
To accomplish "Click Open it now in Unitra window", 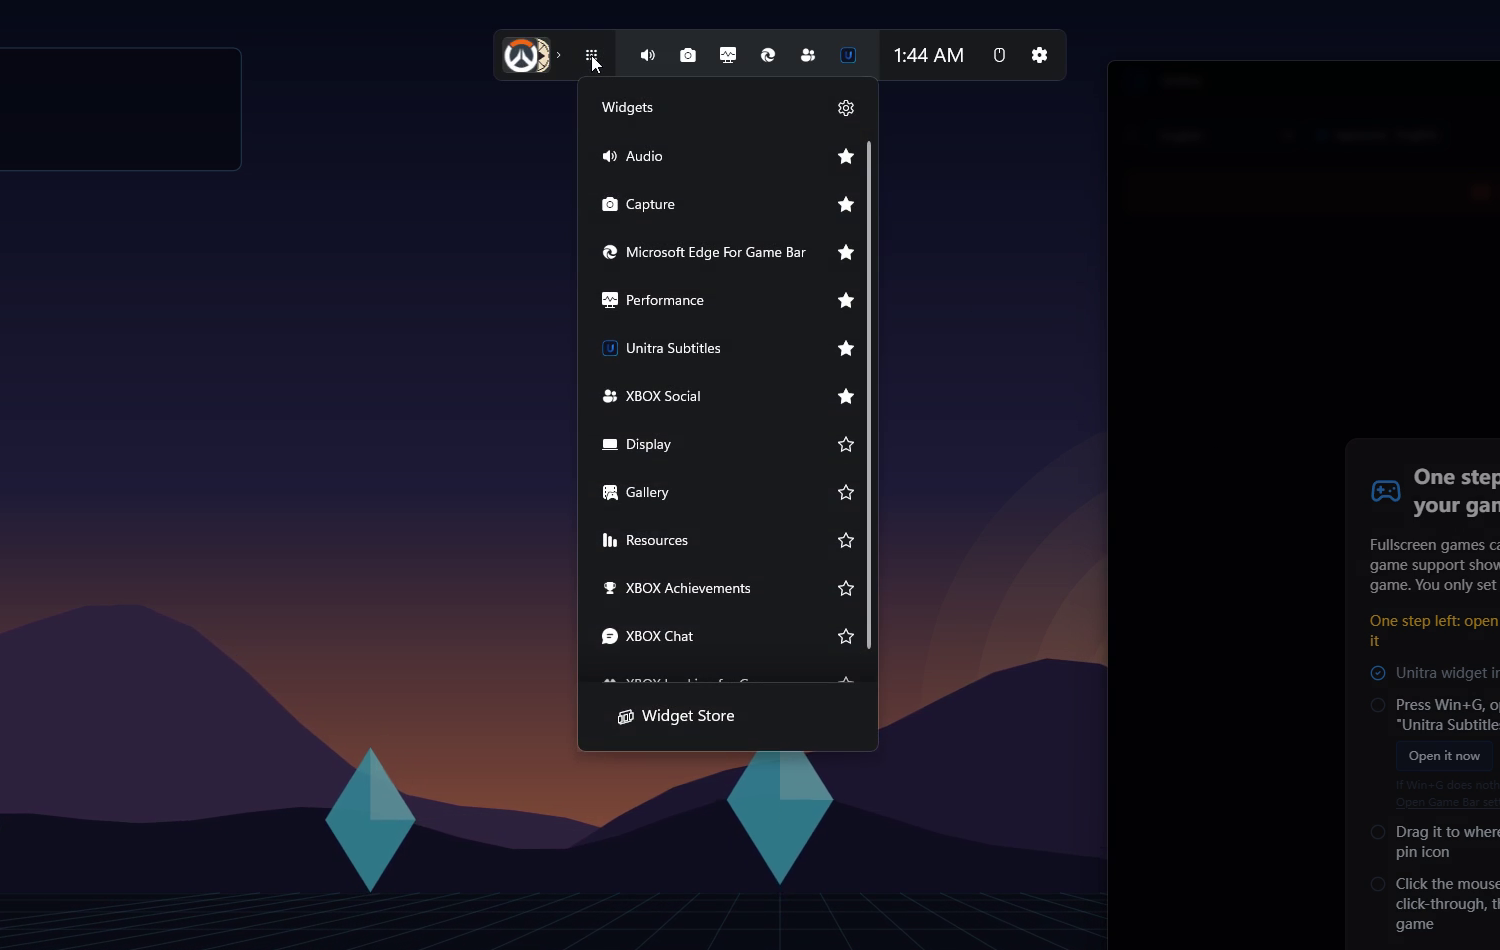I will tap(1444, 756).
